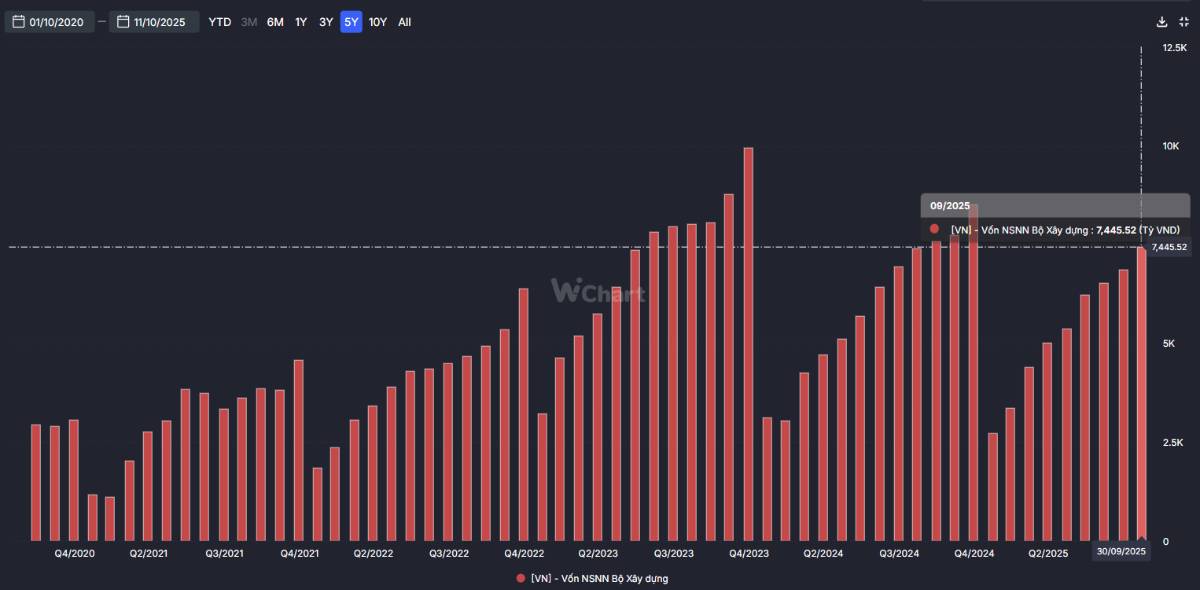Select the 6M range button

274,21
